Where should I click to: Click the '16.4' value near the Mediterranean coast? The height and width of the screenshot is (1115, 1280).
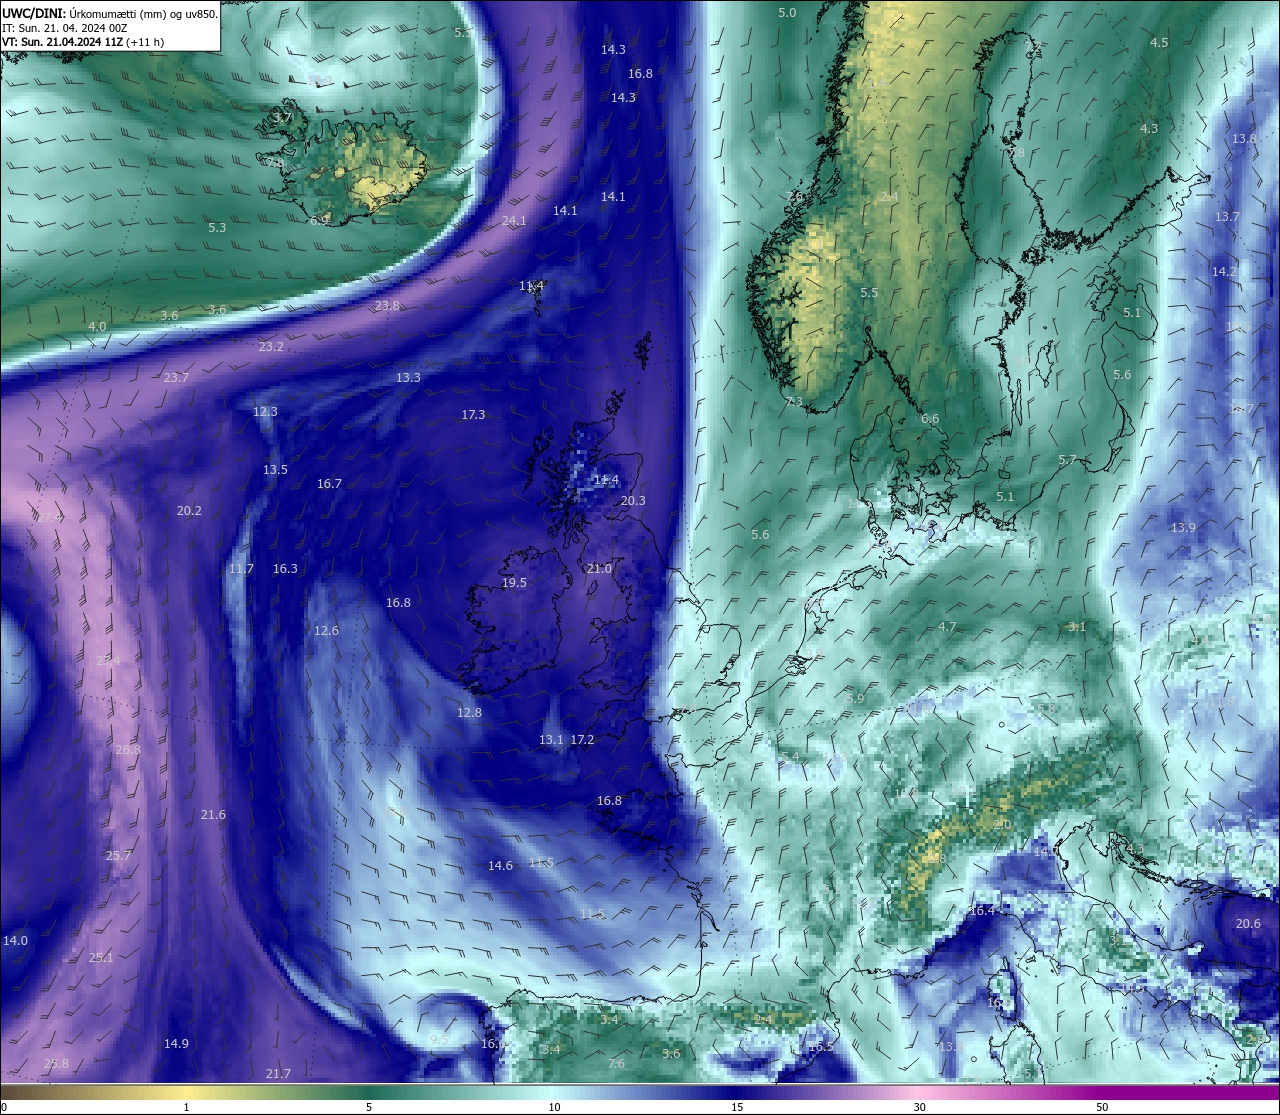click(982, 911)
